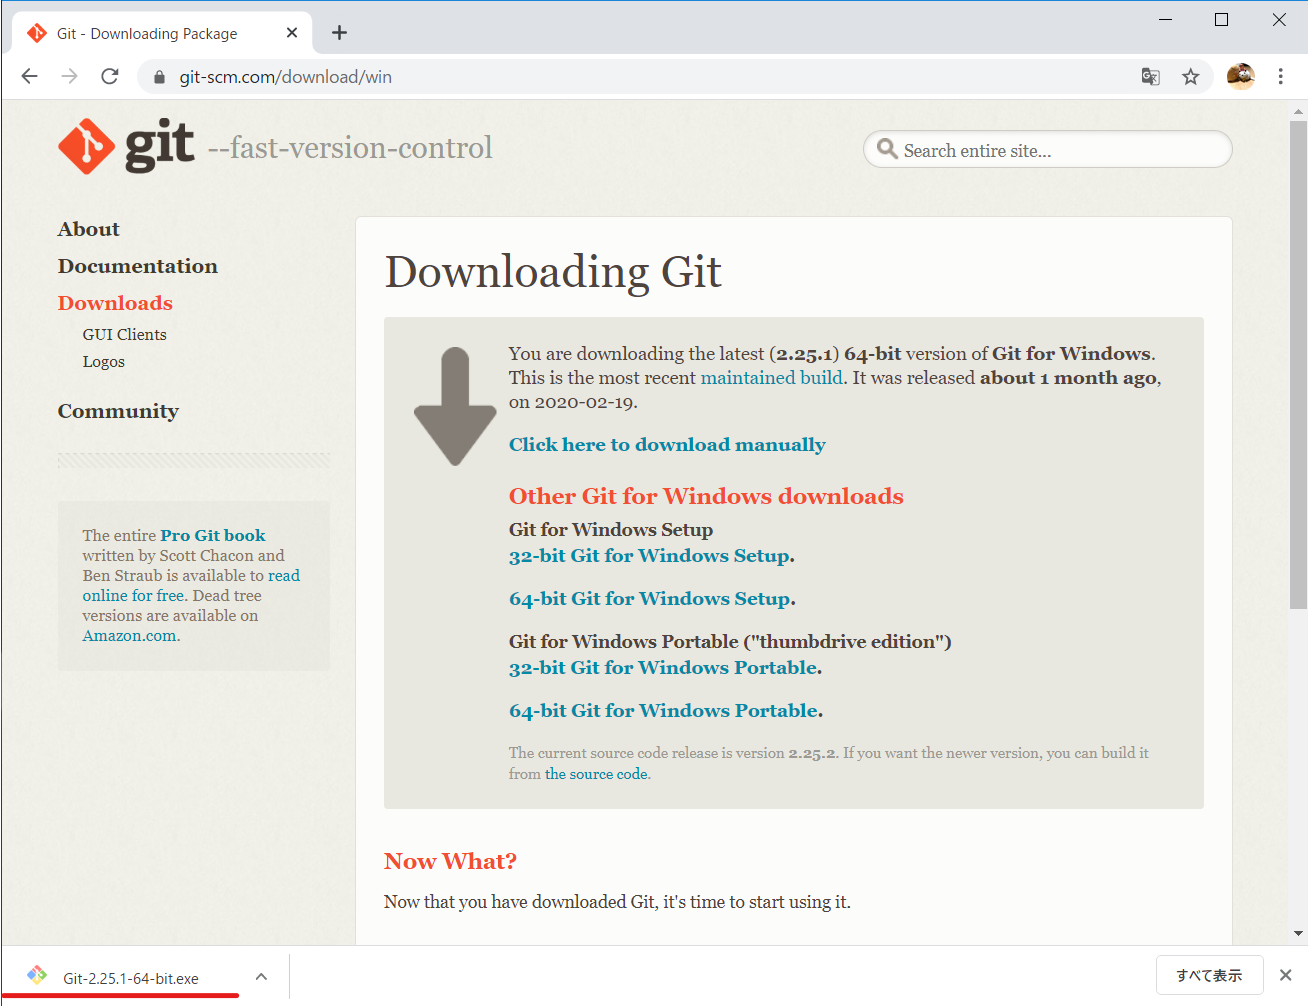Click the search magnifier icon
1308x1006 pixels.
pyautogui.click(x=887, y=149)
